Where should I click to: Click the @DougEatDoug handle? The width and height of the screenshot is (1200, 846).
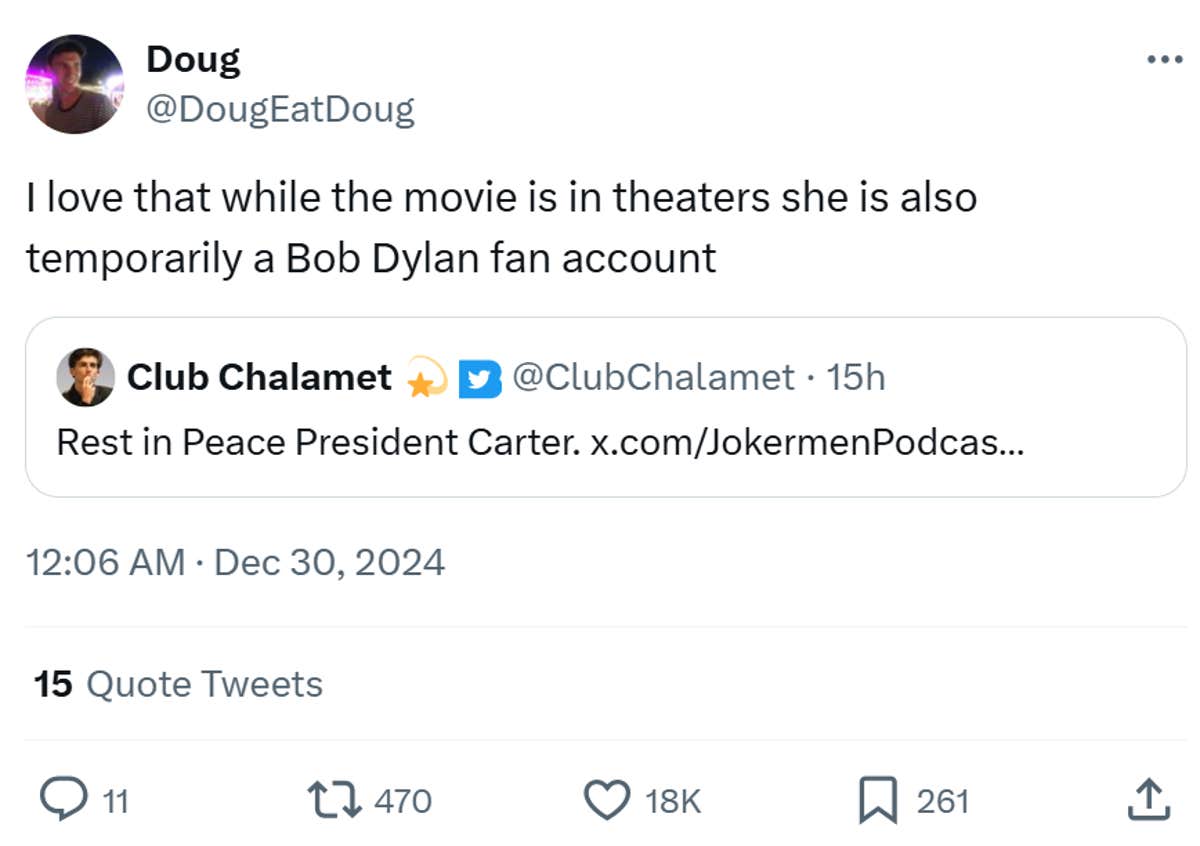point(280,108)
